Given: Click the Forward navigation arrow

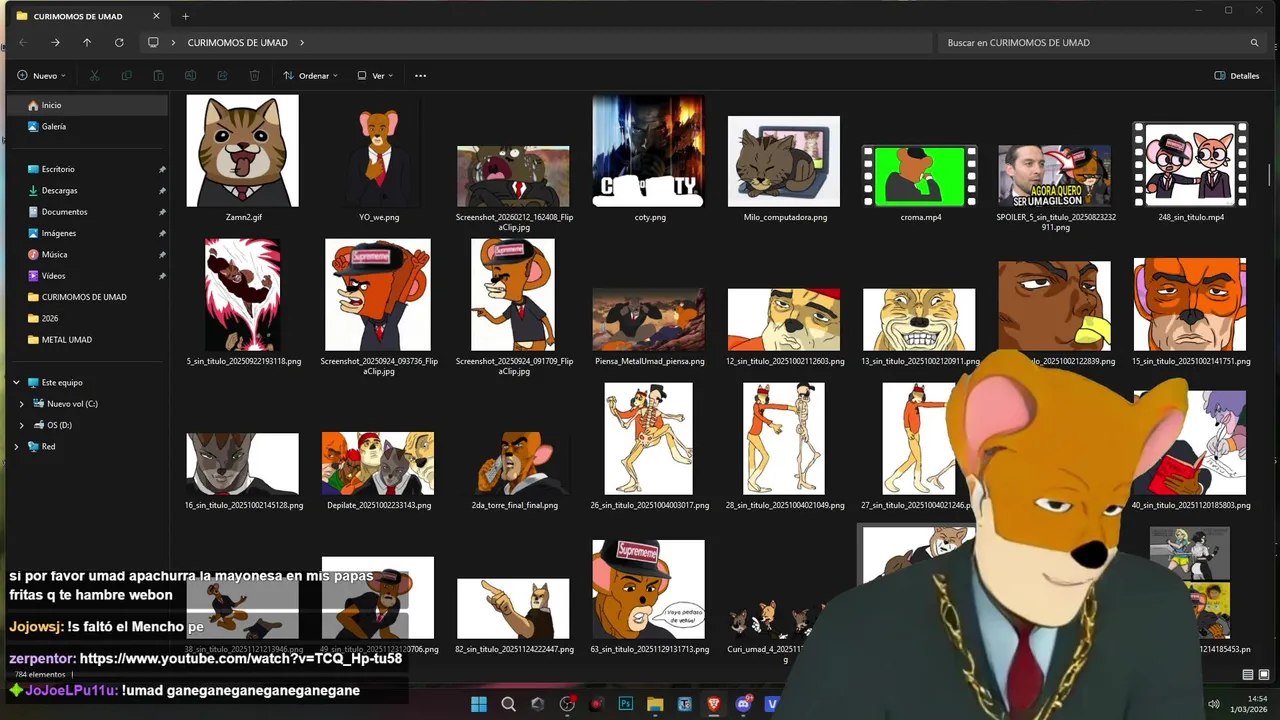Looking at the screenshot, I should pyautogui.click(x=55, y=43).
